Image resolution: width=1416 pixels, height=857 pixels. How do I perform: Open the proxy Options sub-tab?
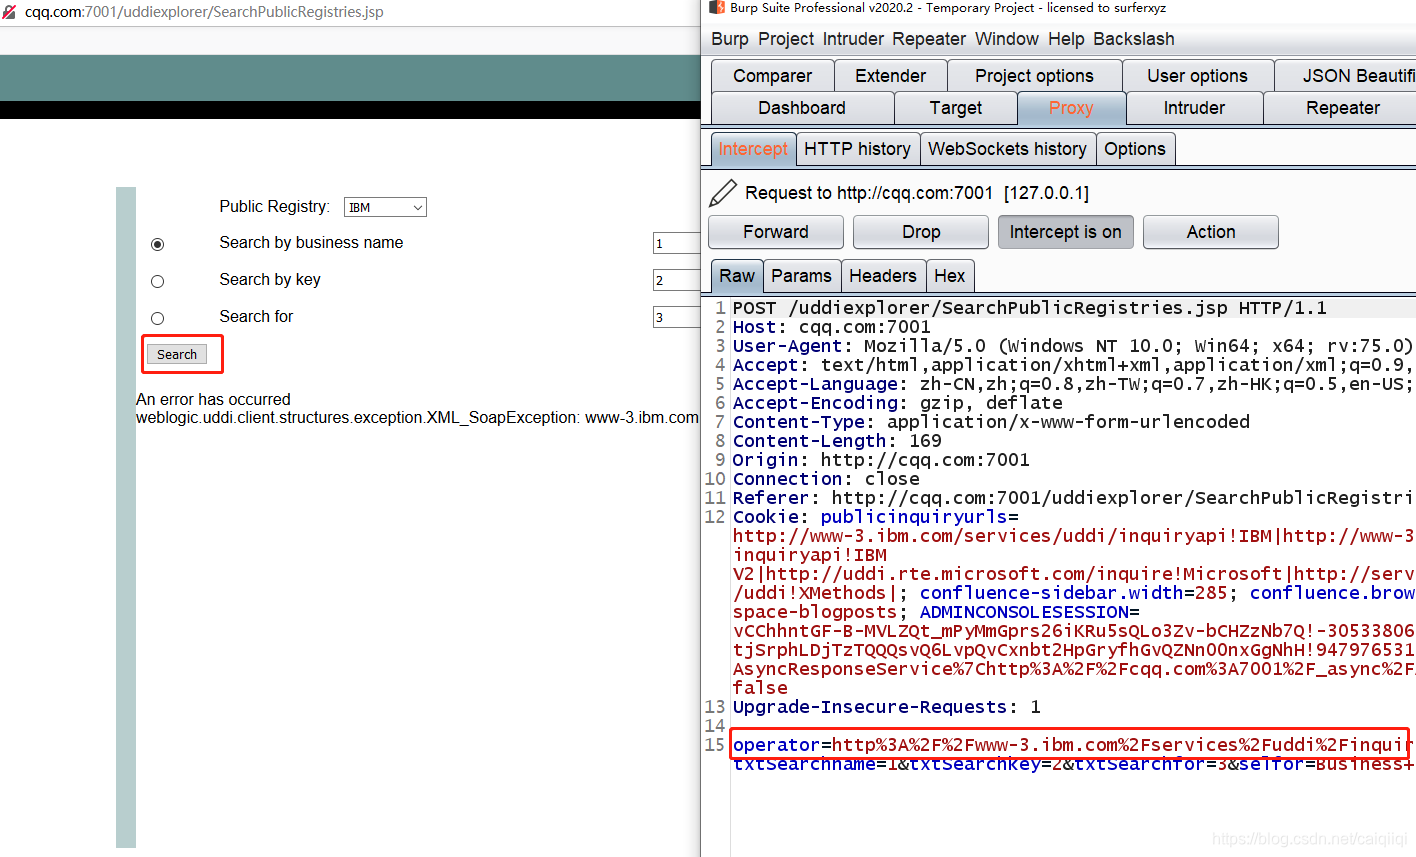pos(1135,149)
